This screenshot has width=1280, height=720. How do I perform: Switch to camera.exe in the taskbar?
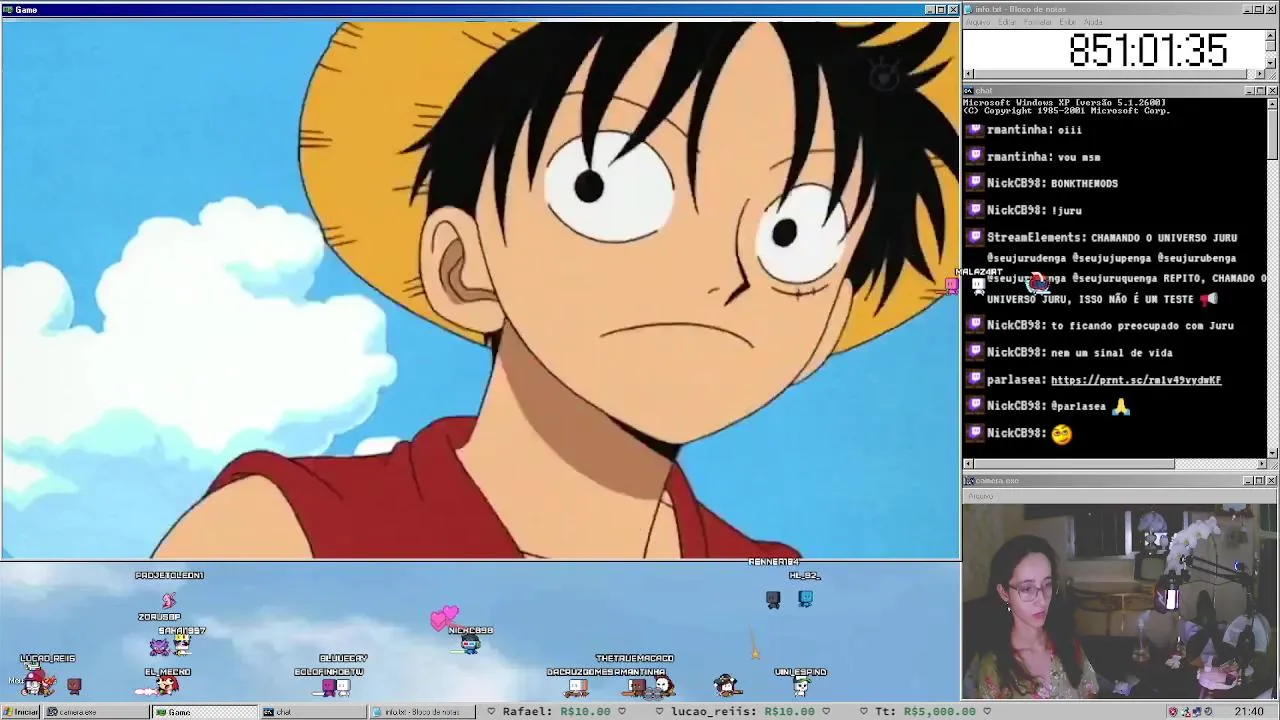(x=97, y=712)
